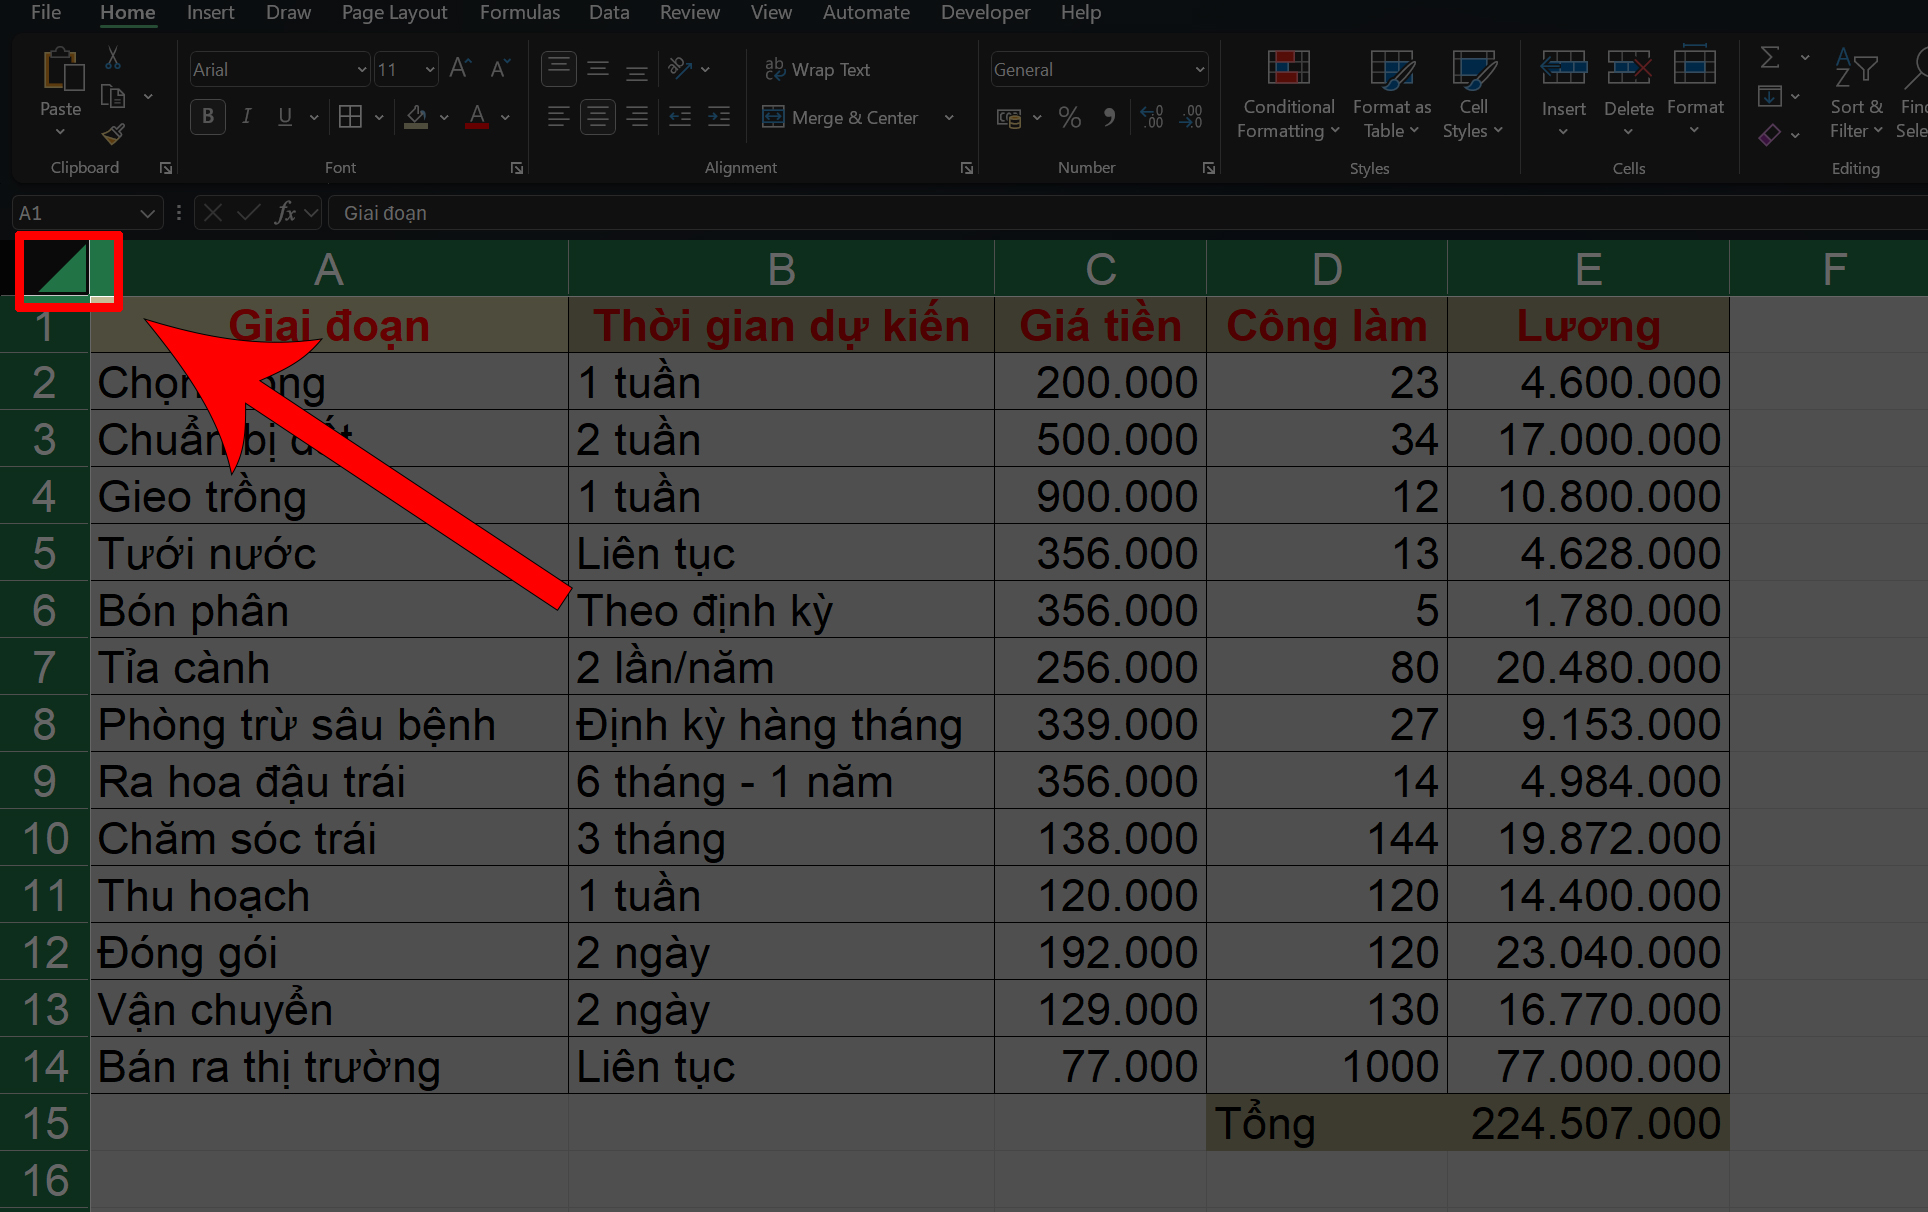Image resolution: width=1928 pixels, height=1212 pixels.
Task: Click column B header
Action: click(x=781, y=268)
